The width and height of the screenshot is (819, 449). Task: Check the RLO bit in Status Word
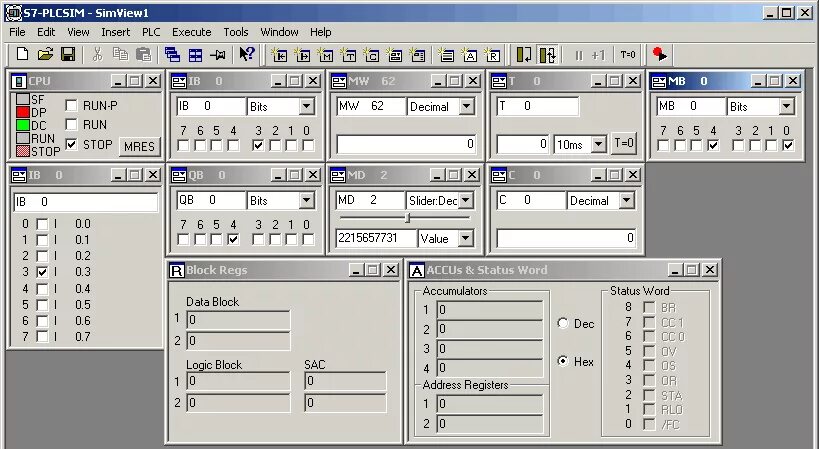pyautogui.click(x=649, y=410)
